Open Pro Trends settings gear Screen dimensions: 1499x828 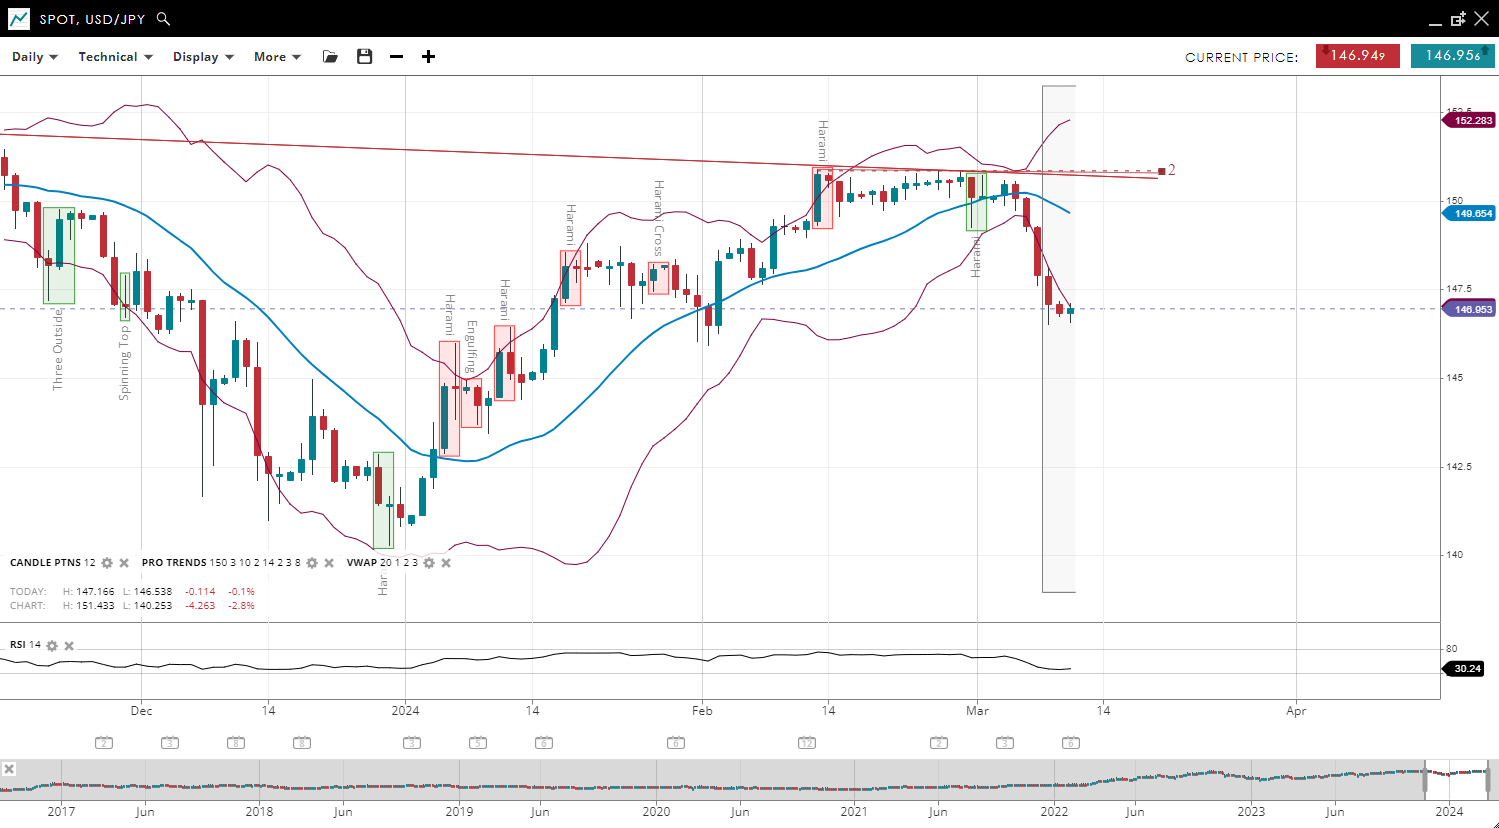tap(312, 563)
